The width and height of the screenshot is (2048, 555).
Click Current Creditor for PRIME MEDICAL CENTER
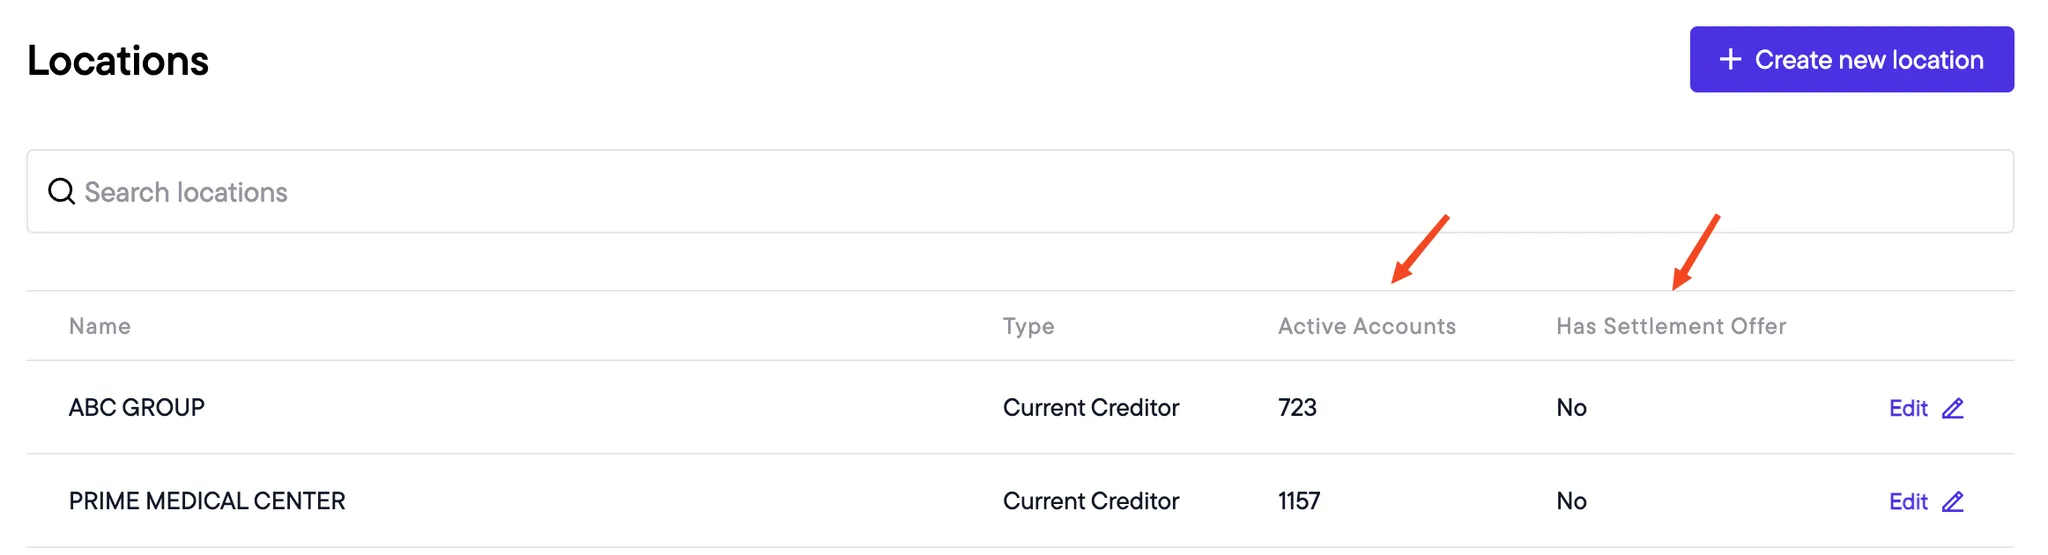tap(1090, 500)
